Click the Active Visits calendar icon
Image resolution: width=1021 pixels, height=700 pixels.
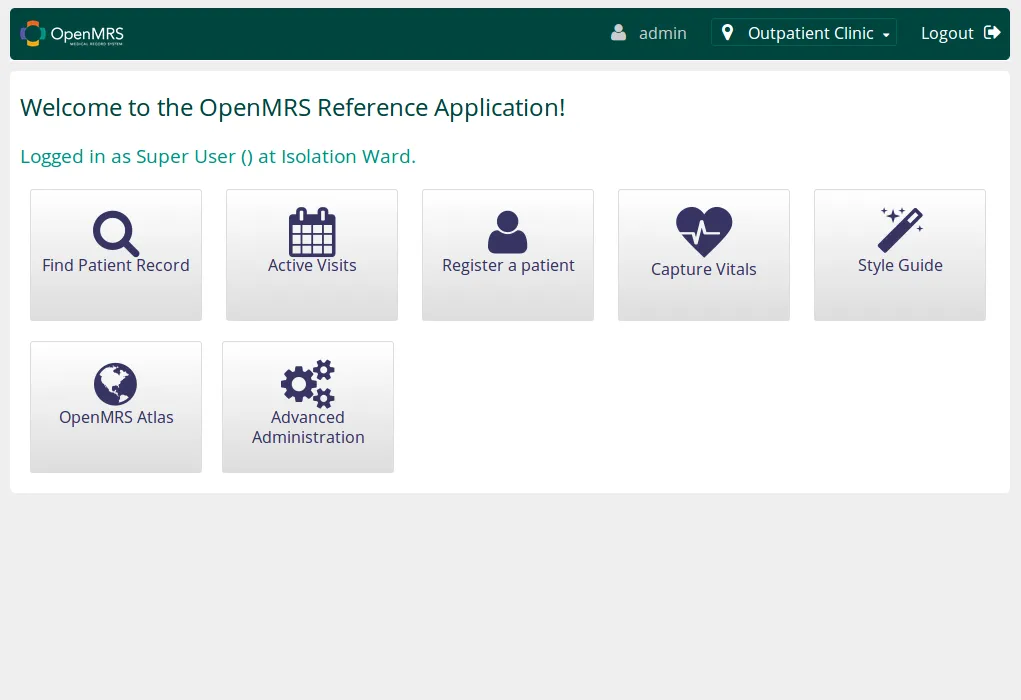312,232
